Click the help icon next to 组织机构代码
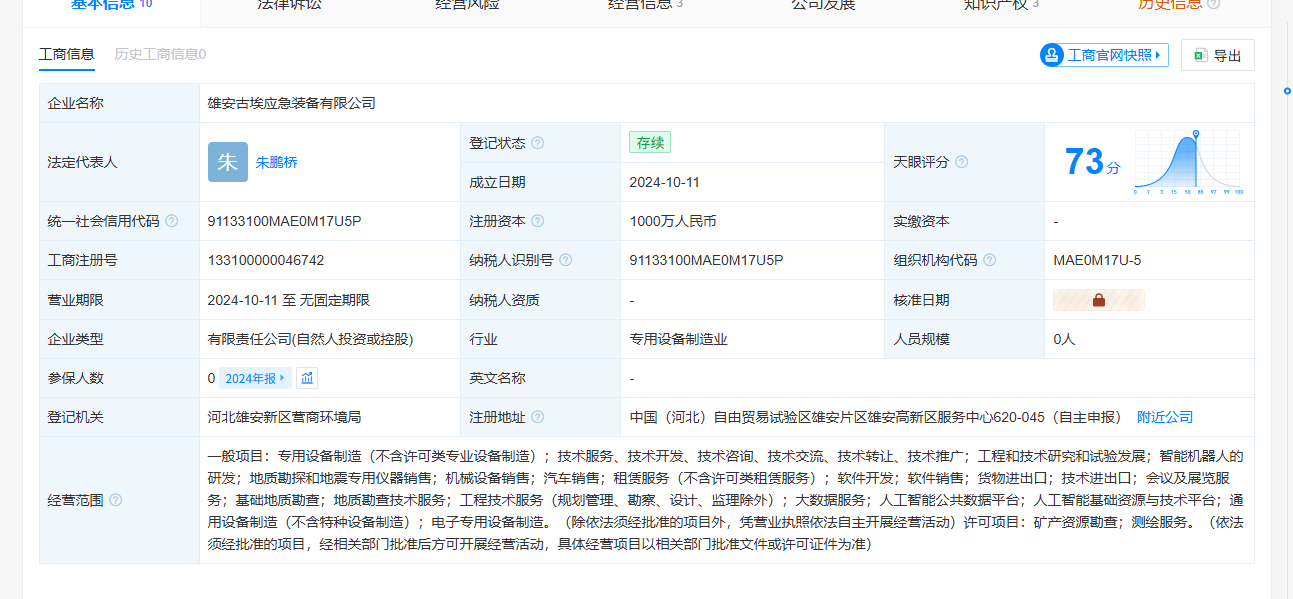 point(990,260)
